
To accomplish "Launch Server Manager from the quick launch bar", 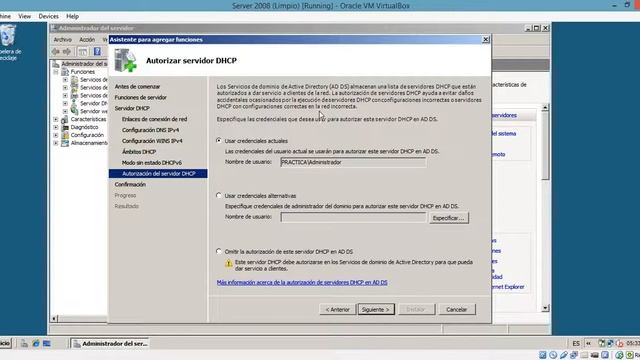I will (x=24, y=344).
